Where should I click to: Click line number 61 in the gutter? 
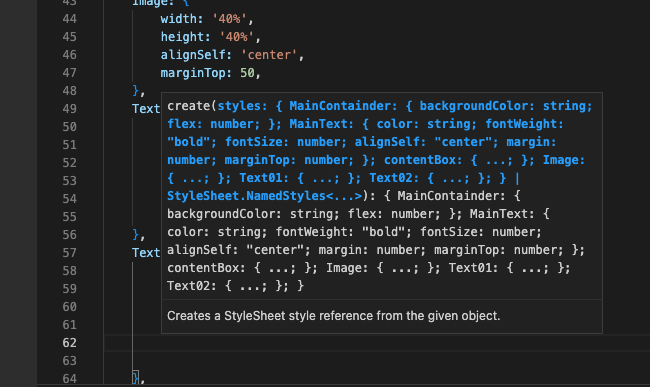[x=70, y=325]
